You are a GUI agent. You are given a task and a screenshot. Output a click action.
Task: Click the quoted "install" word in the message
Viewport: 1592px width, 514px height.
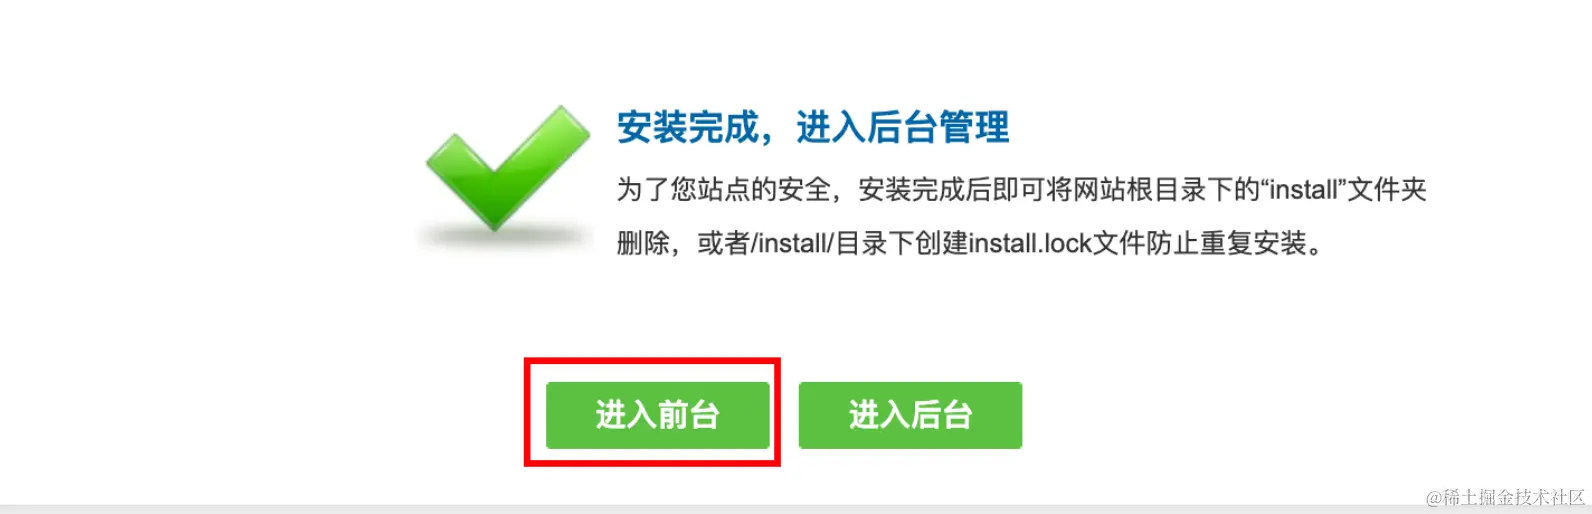1303,189
